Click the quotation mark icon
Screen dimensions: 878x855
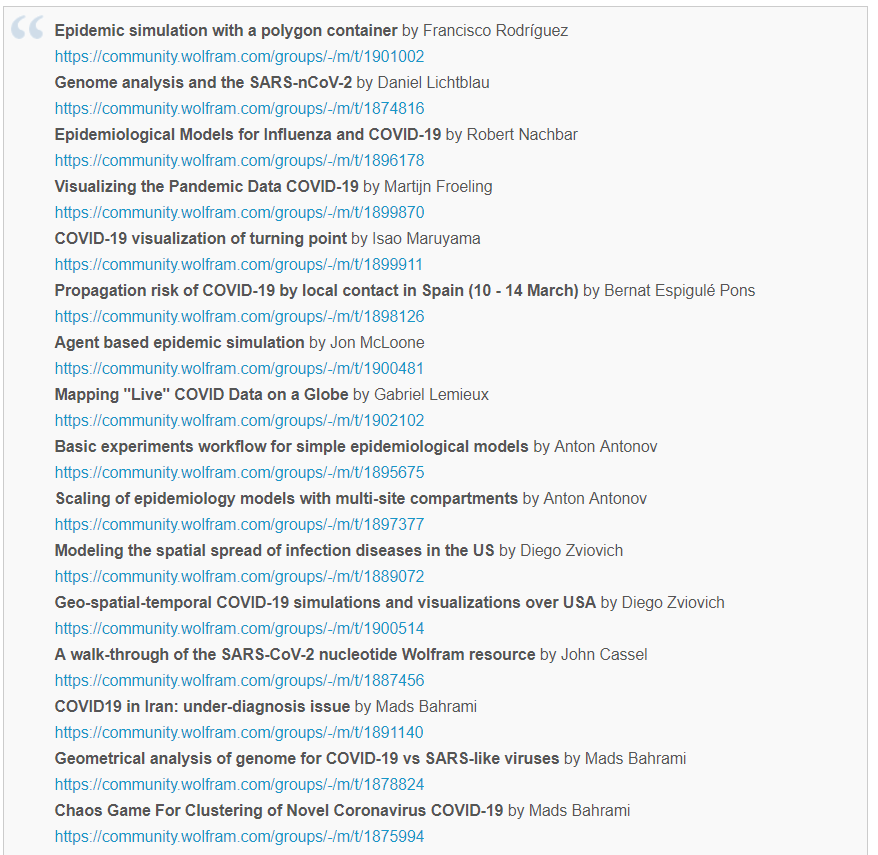(27, 27)
